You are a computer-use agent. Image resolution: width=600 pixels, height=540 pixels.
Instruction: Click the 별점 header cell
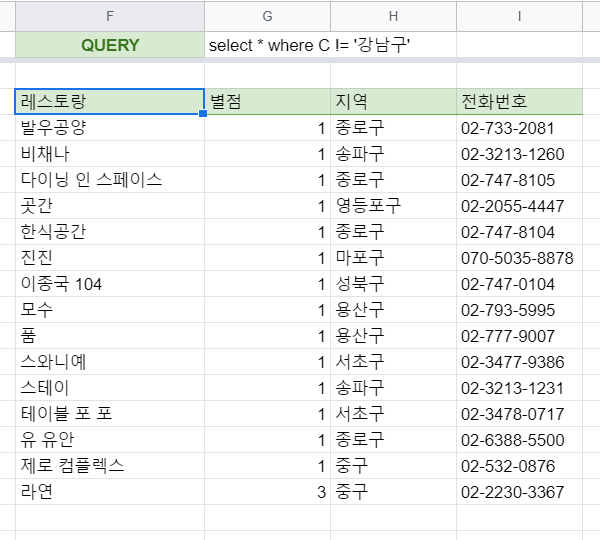tap(267, 101)
